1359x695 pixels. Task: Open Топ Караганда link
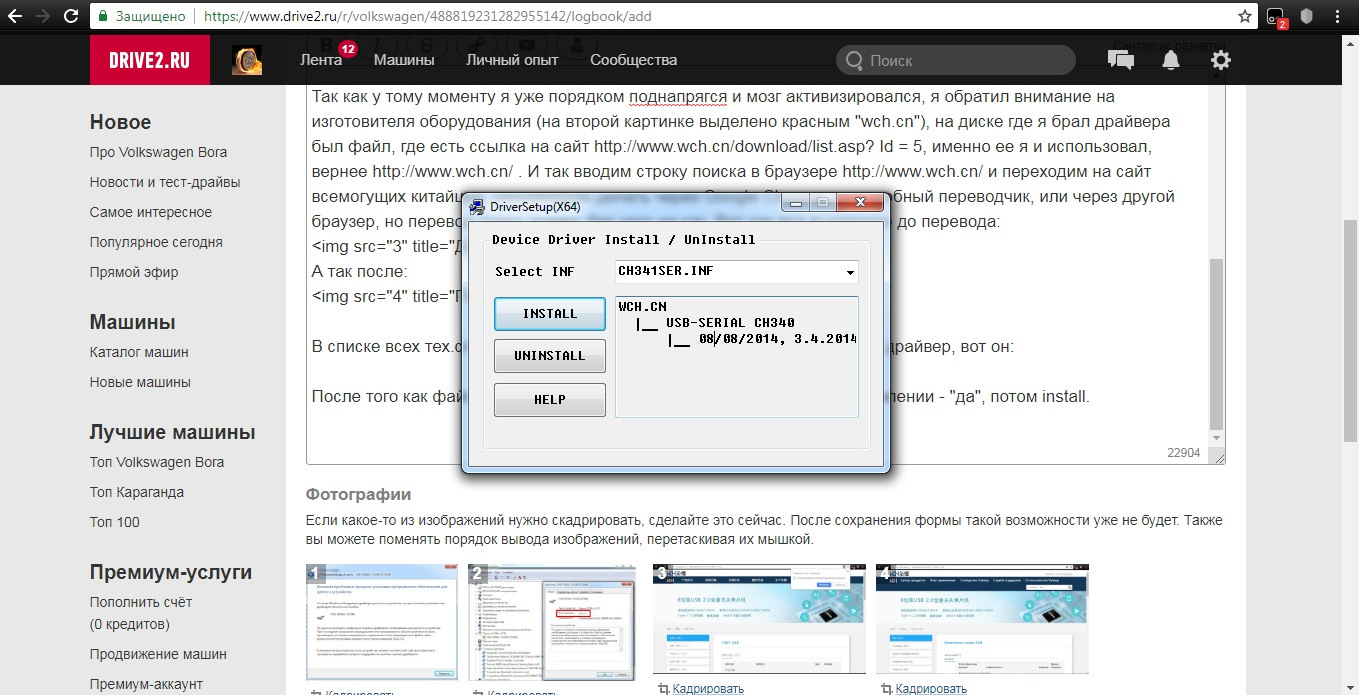(x=137, y=492)
